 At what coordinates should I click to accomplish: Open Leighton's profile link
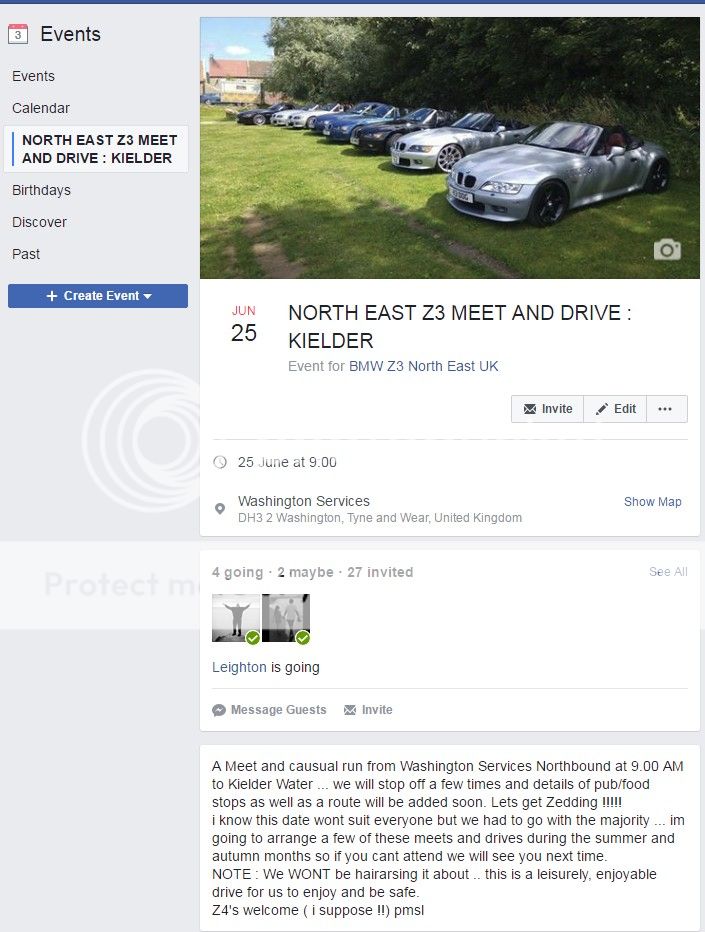pos(239,667)
